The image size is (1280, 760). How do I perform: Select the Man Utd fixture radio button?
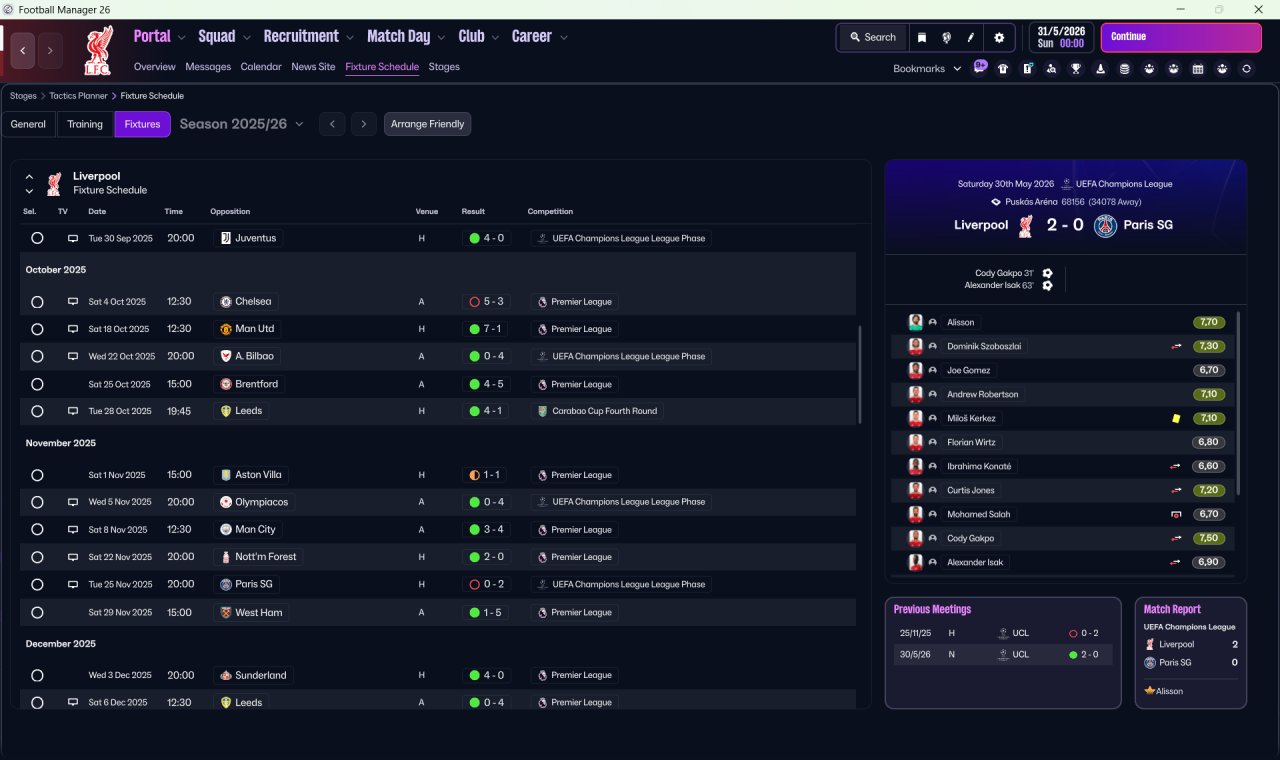coord(37,329)
